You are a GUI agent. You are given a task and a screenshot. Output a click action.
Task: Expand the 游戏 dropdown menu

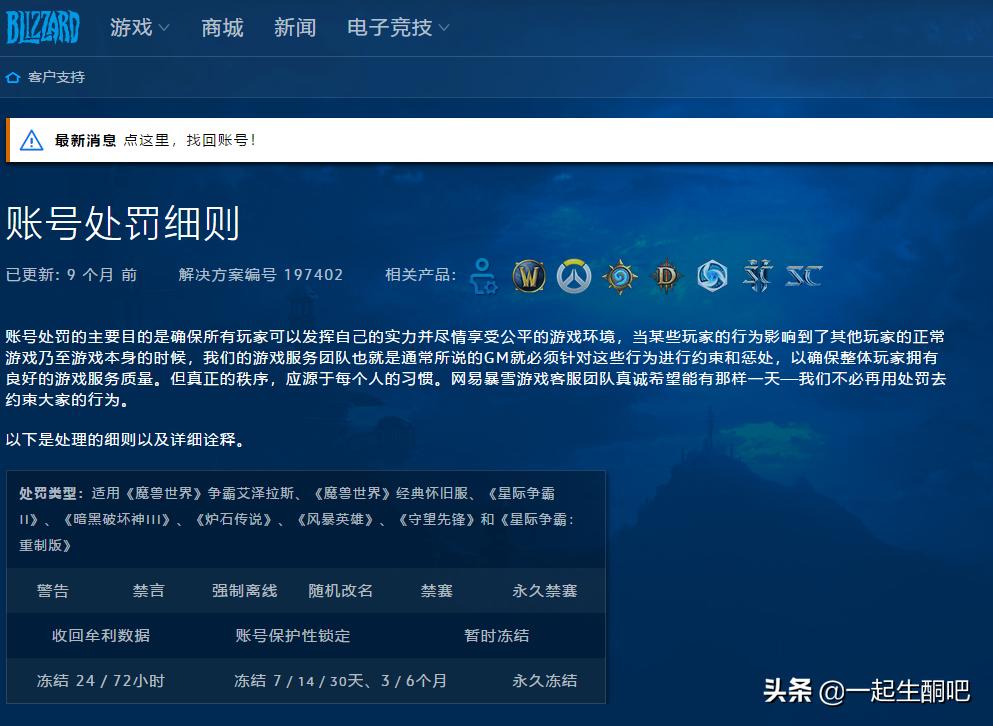point(140,28)
